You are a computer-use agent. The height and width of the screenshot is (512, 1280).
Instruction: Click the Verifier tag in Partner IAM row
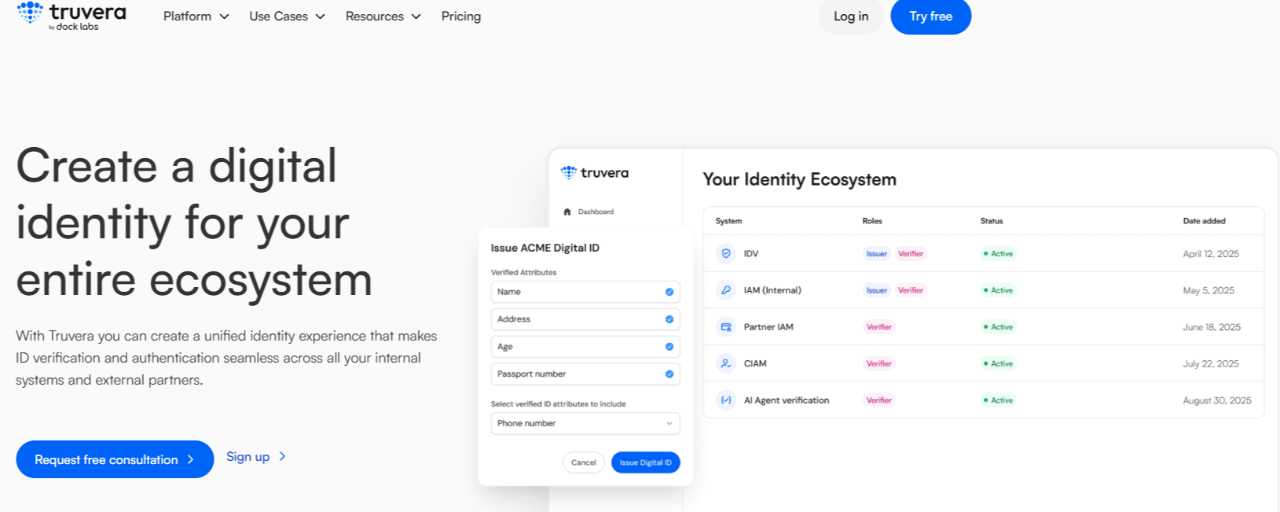pos(879,327)
